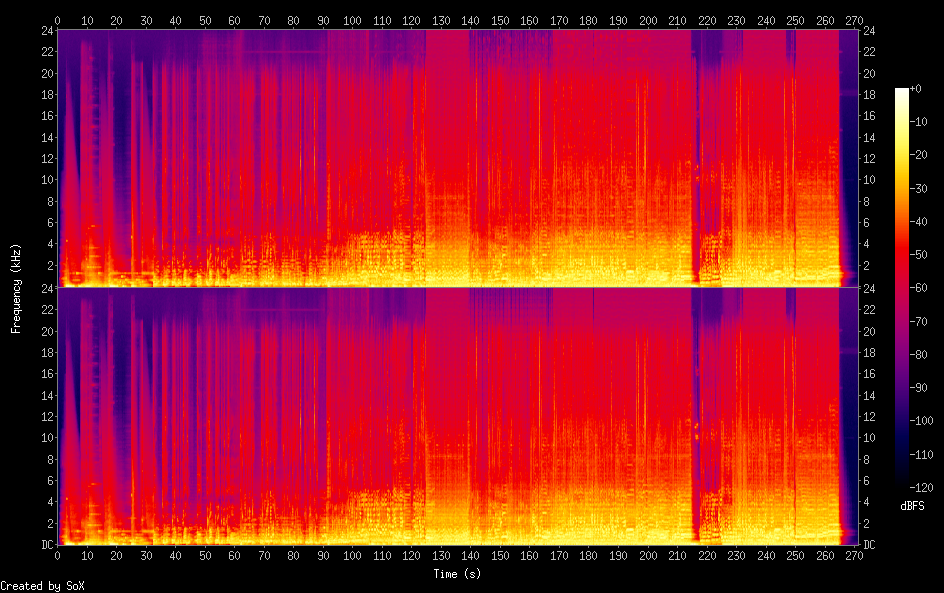Click "60" on the top time axis
The height and width of the screenshot is (593, 944).
(234, 20)
